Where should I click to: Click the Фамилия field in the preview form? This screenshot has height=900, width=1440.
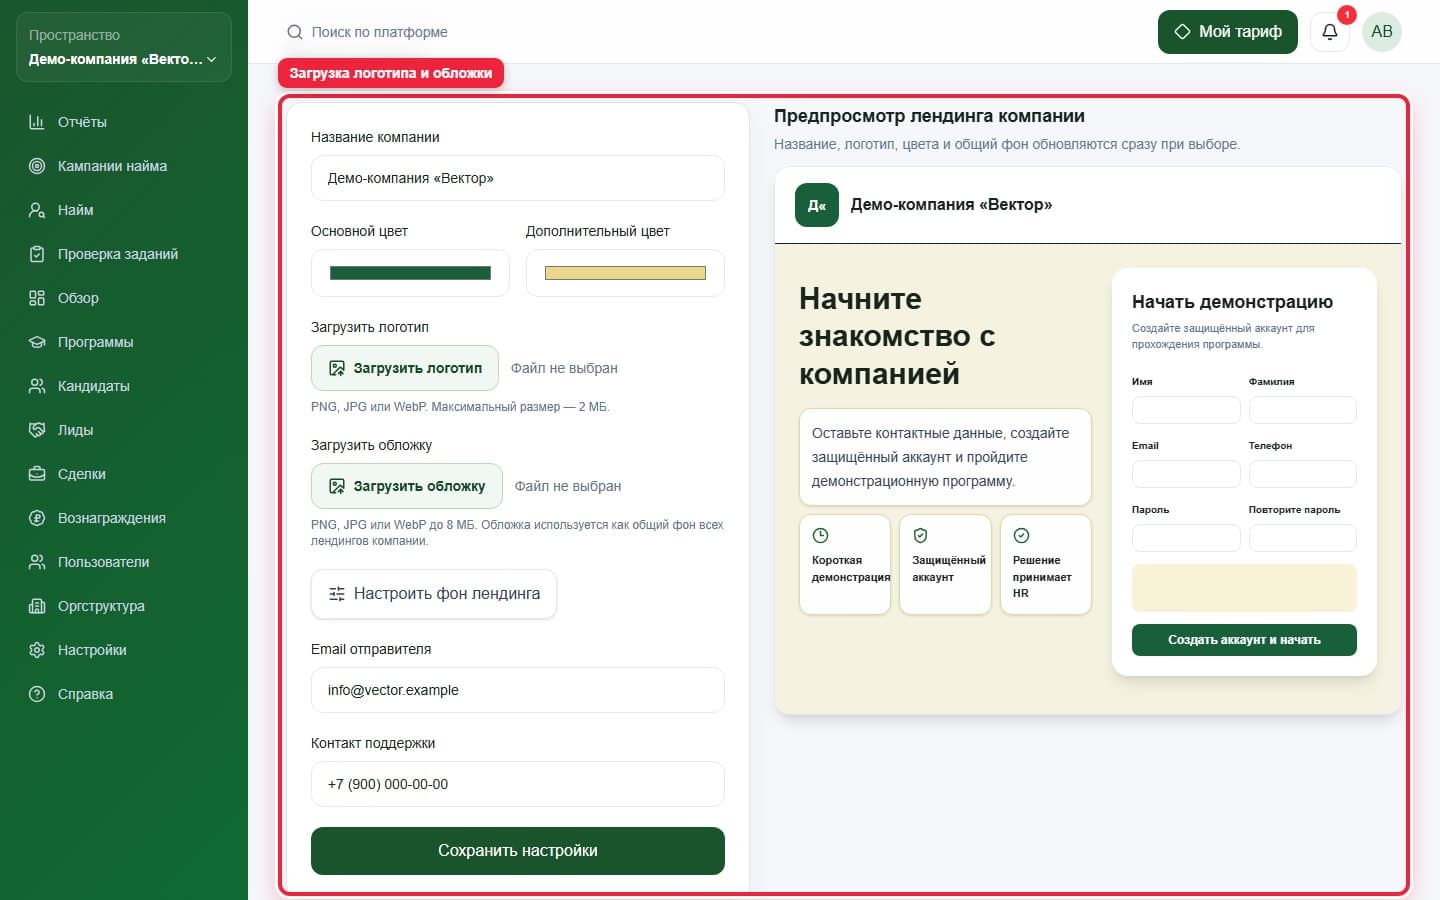1303,410
